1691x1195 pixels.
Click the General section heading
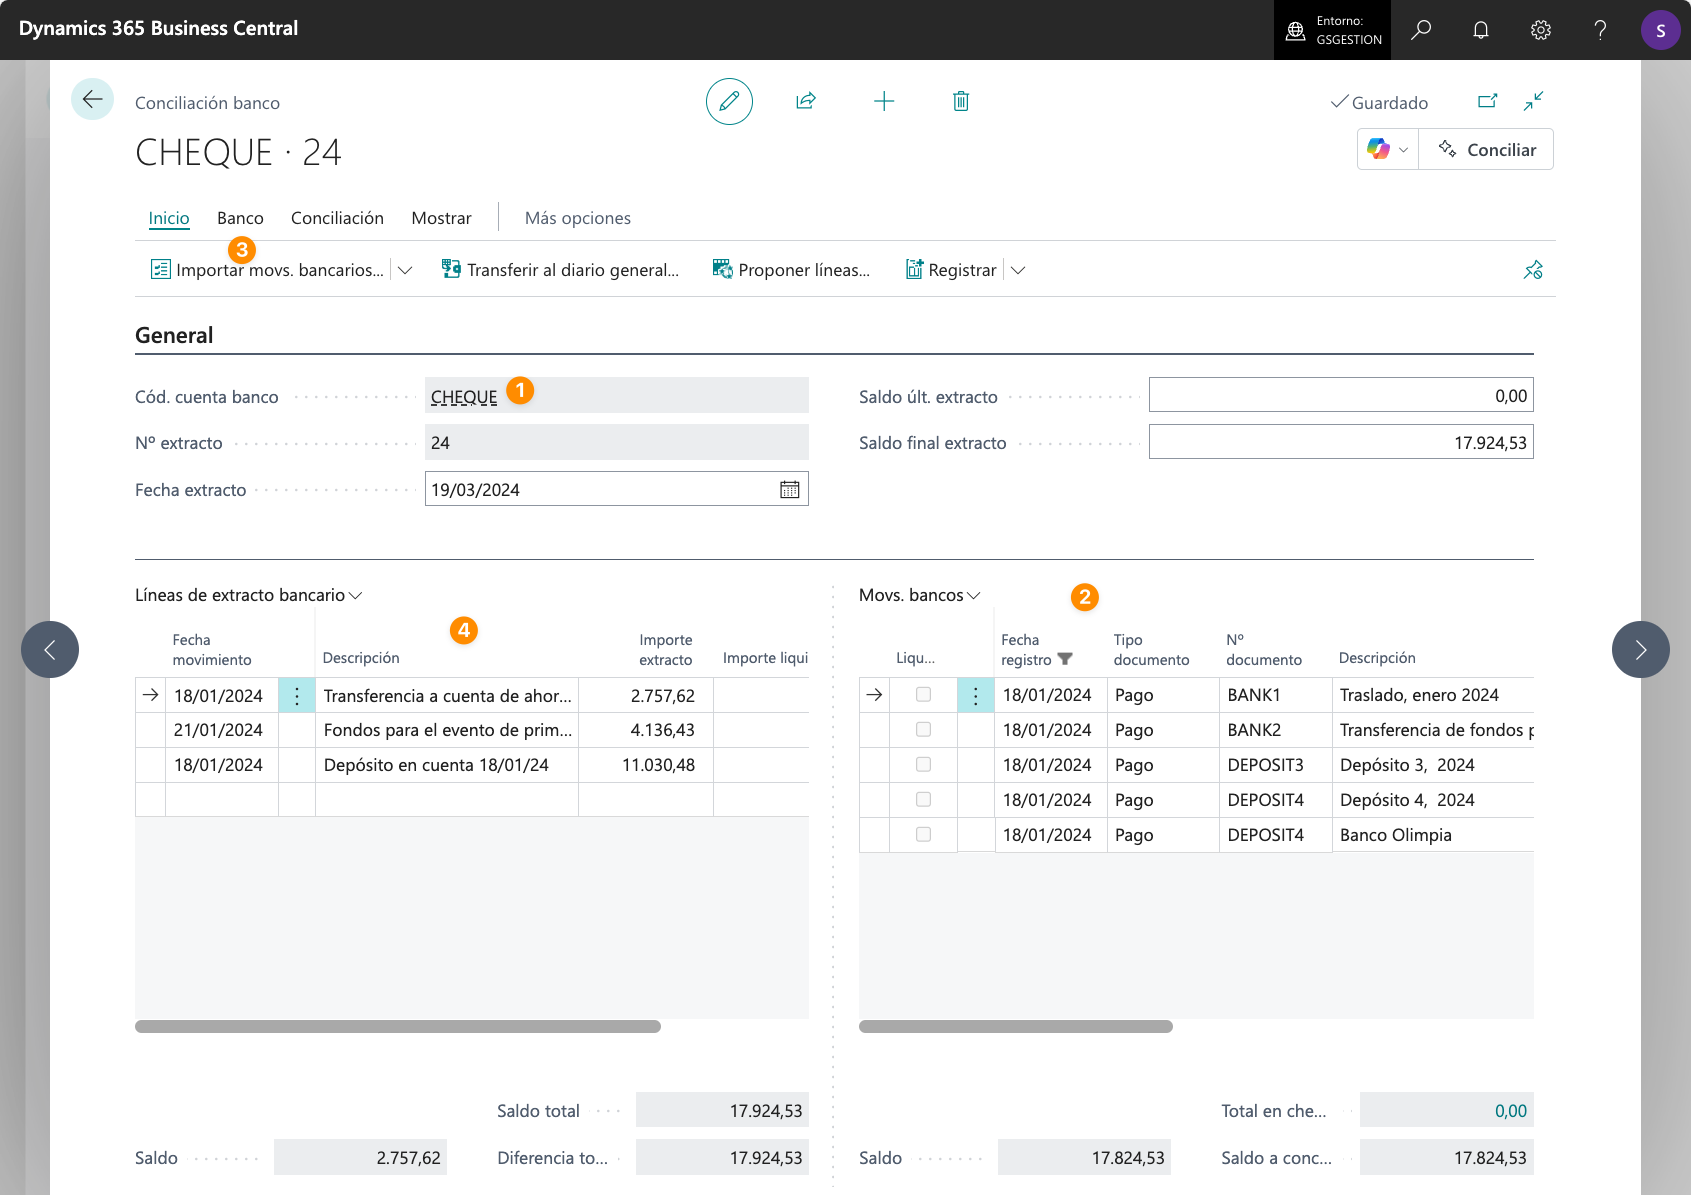(x=174, y=335)
